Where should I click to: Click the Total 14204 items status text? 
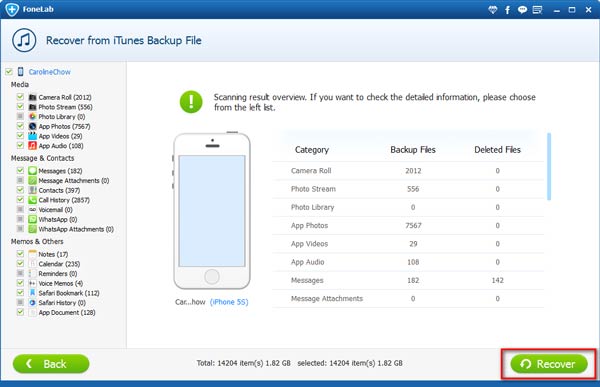point(243,363)
